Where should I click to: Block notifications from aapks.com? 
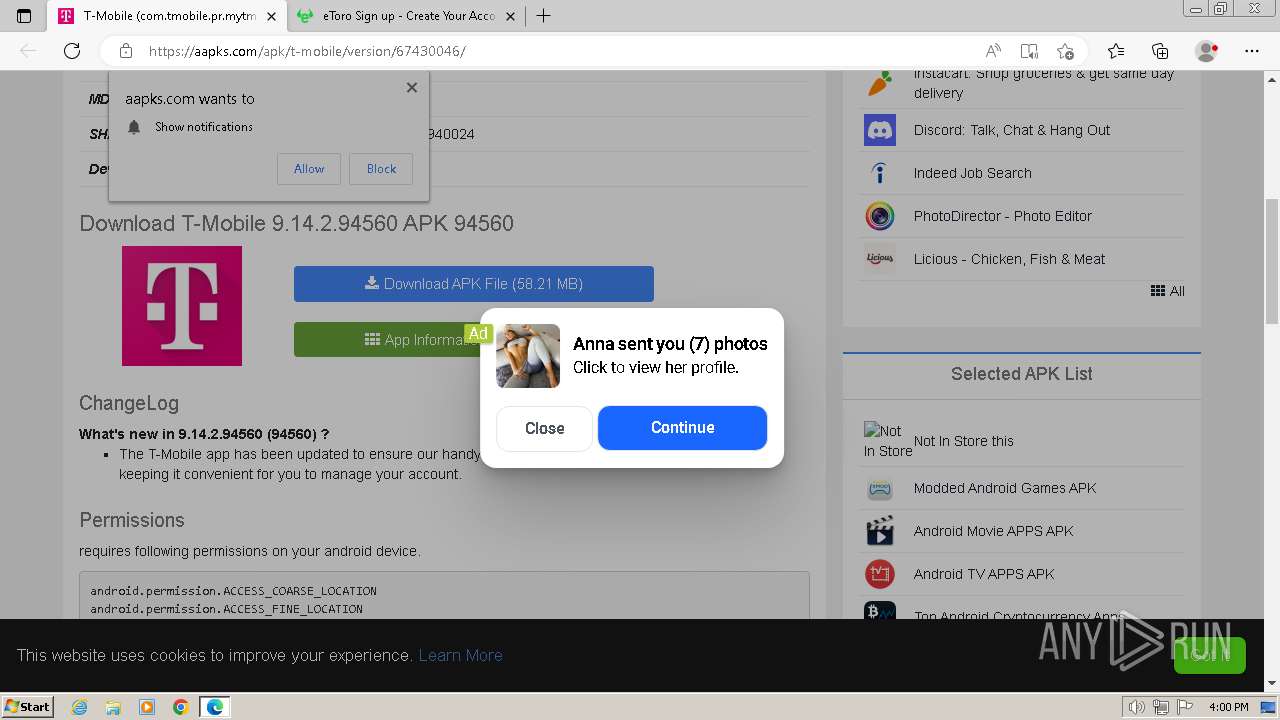point(381,169)
